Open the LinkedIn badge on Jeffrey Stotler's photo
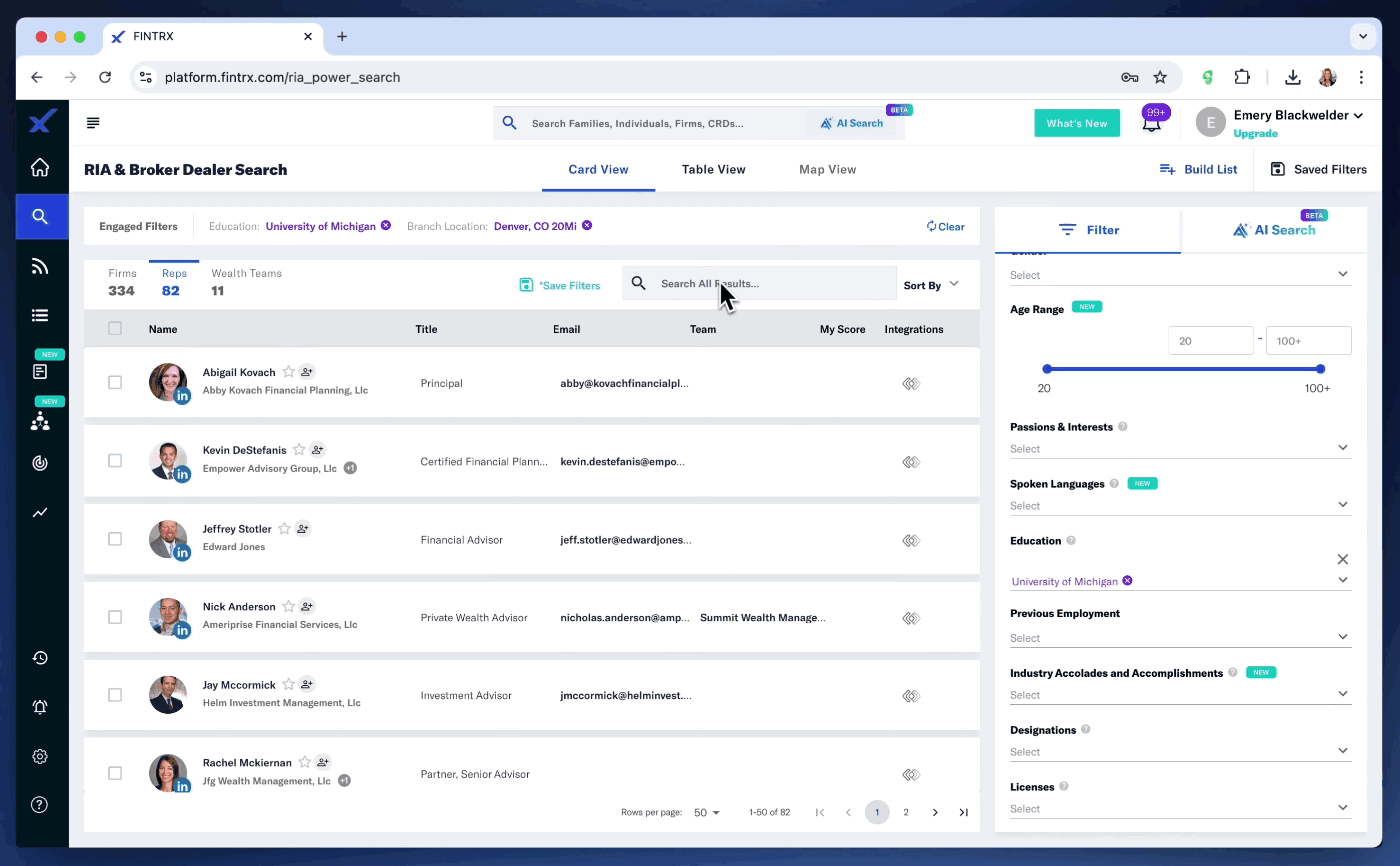1400x866 pixels. point(182,552)
